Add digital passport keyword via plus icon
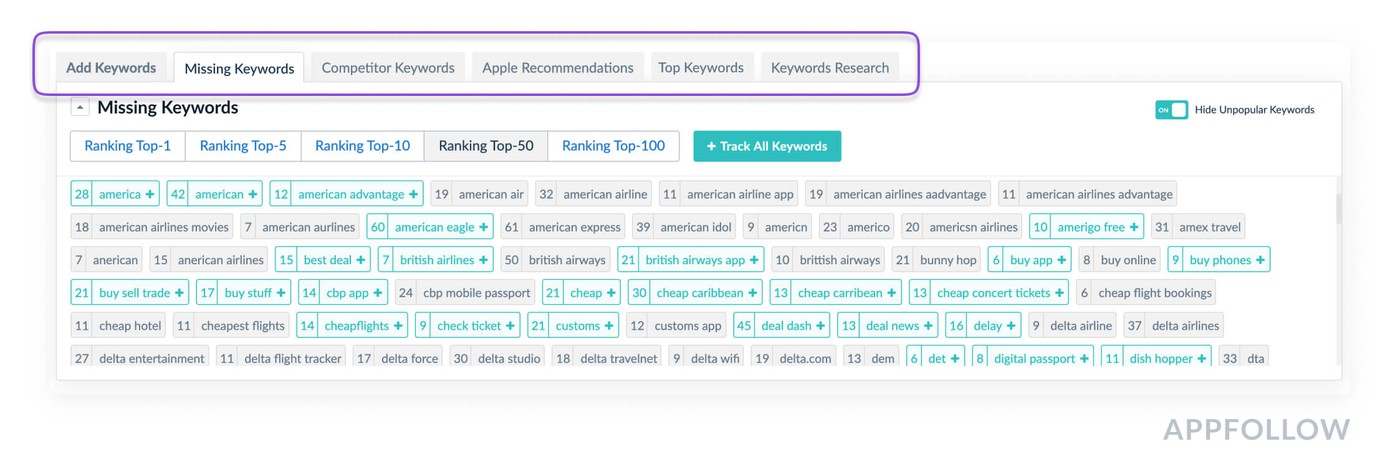This screenshot has height=465, width=1400. pyautogui.click(x=1085, y=359)
